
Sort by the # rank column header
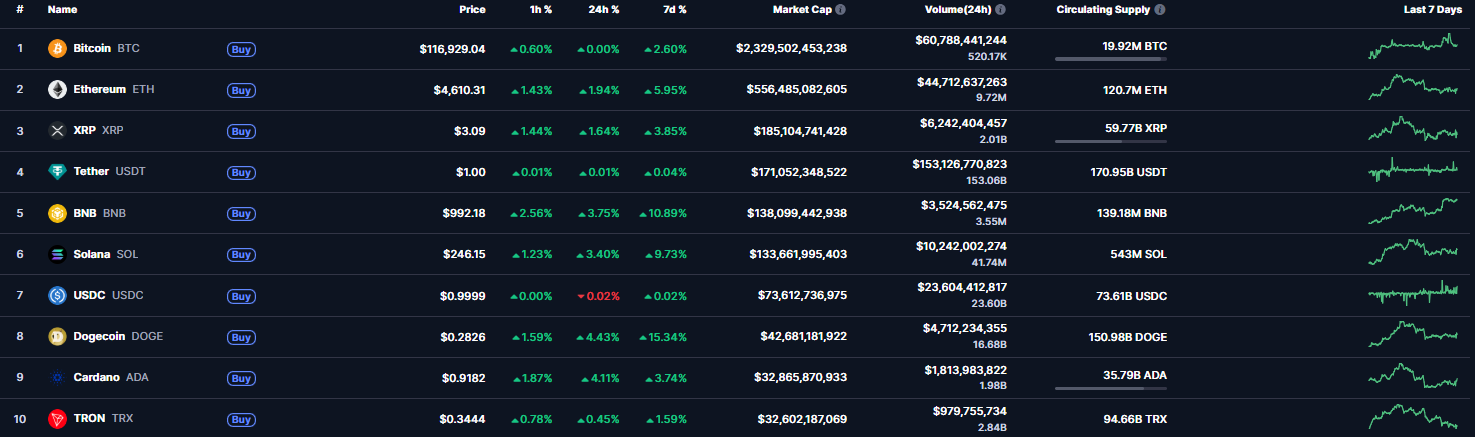pos(20,9)
